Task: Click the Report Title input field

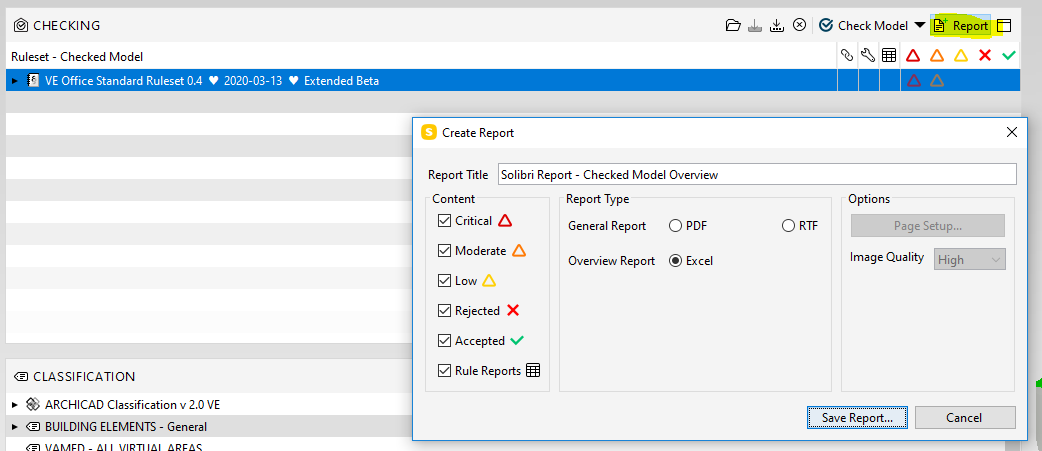Action: pos(757,175)
